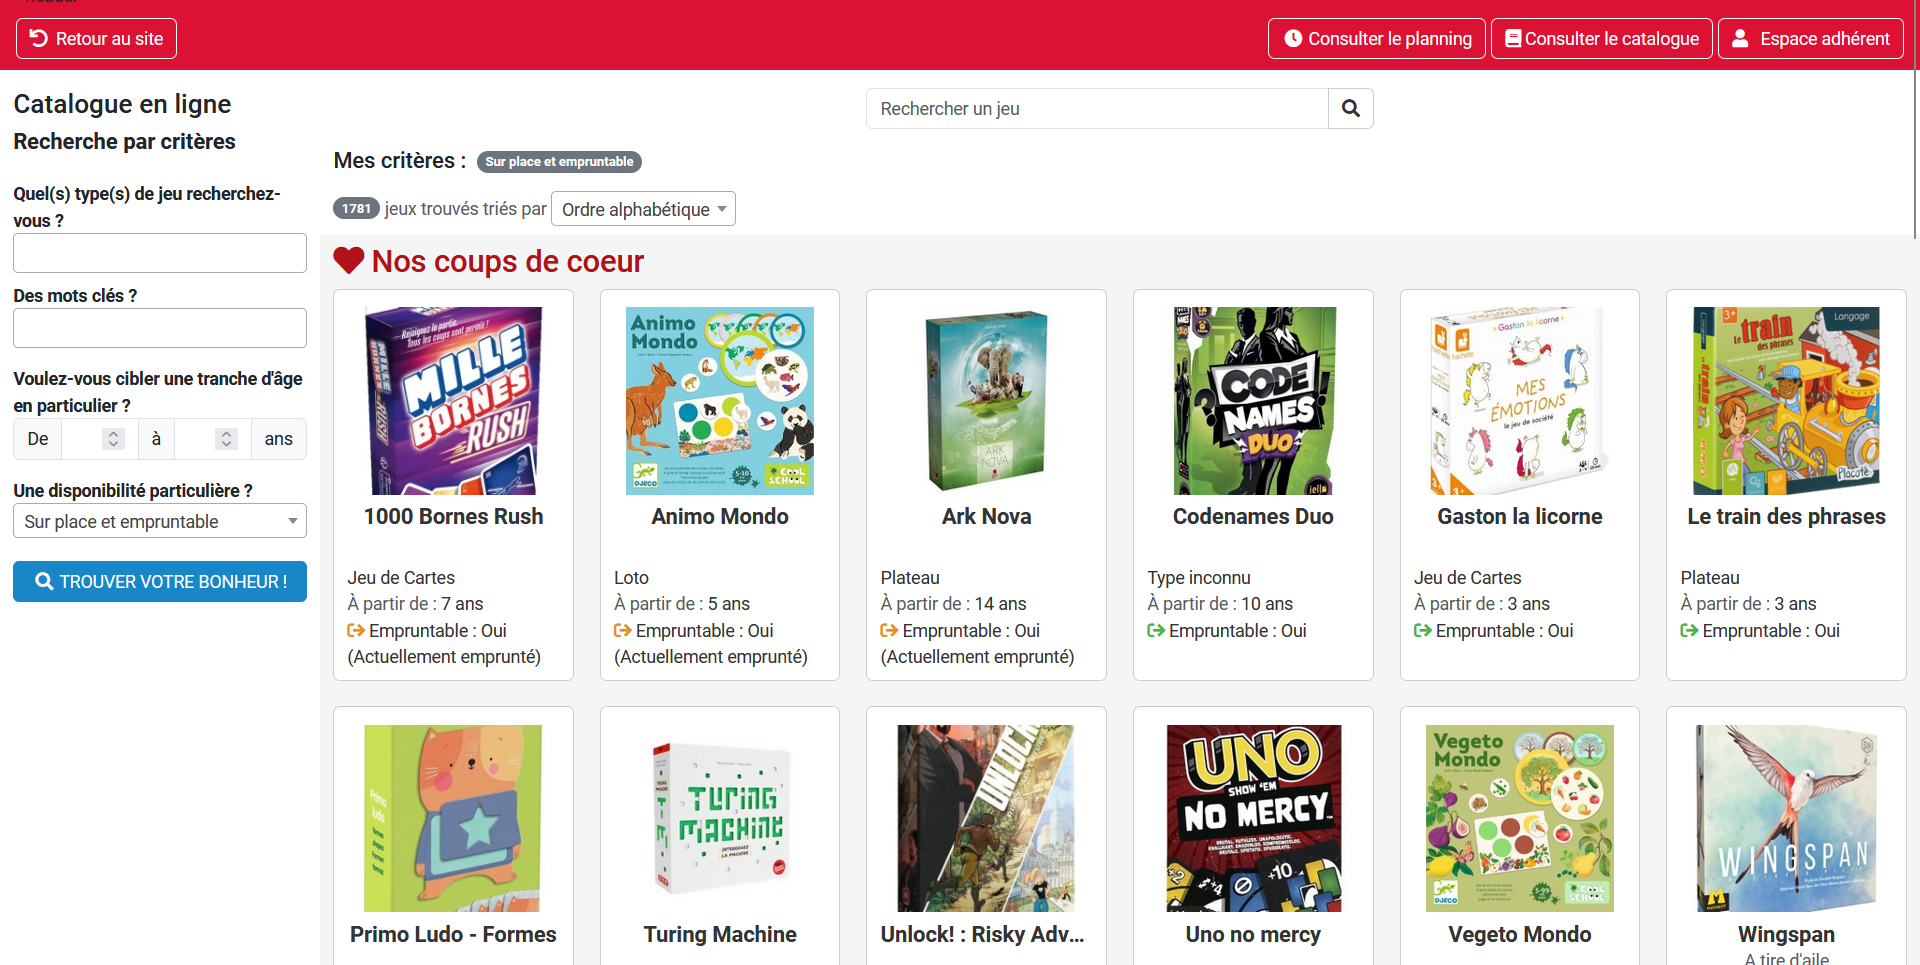Viewport: 1920px width, 965px height.
Task: Open 1000 Bornes Rush box image
Action: [453, 401]
